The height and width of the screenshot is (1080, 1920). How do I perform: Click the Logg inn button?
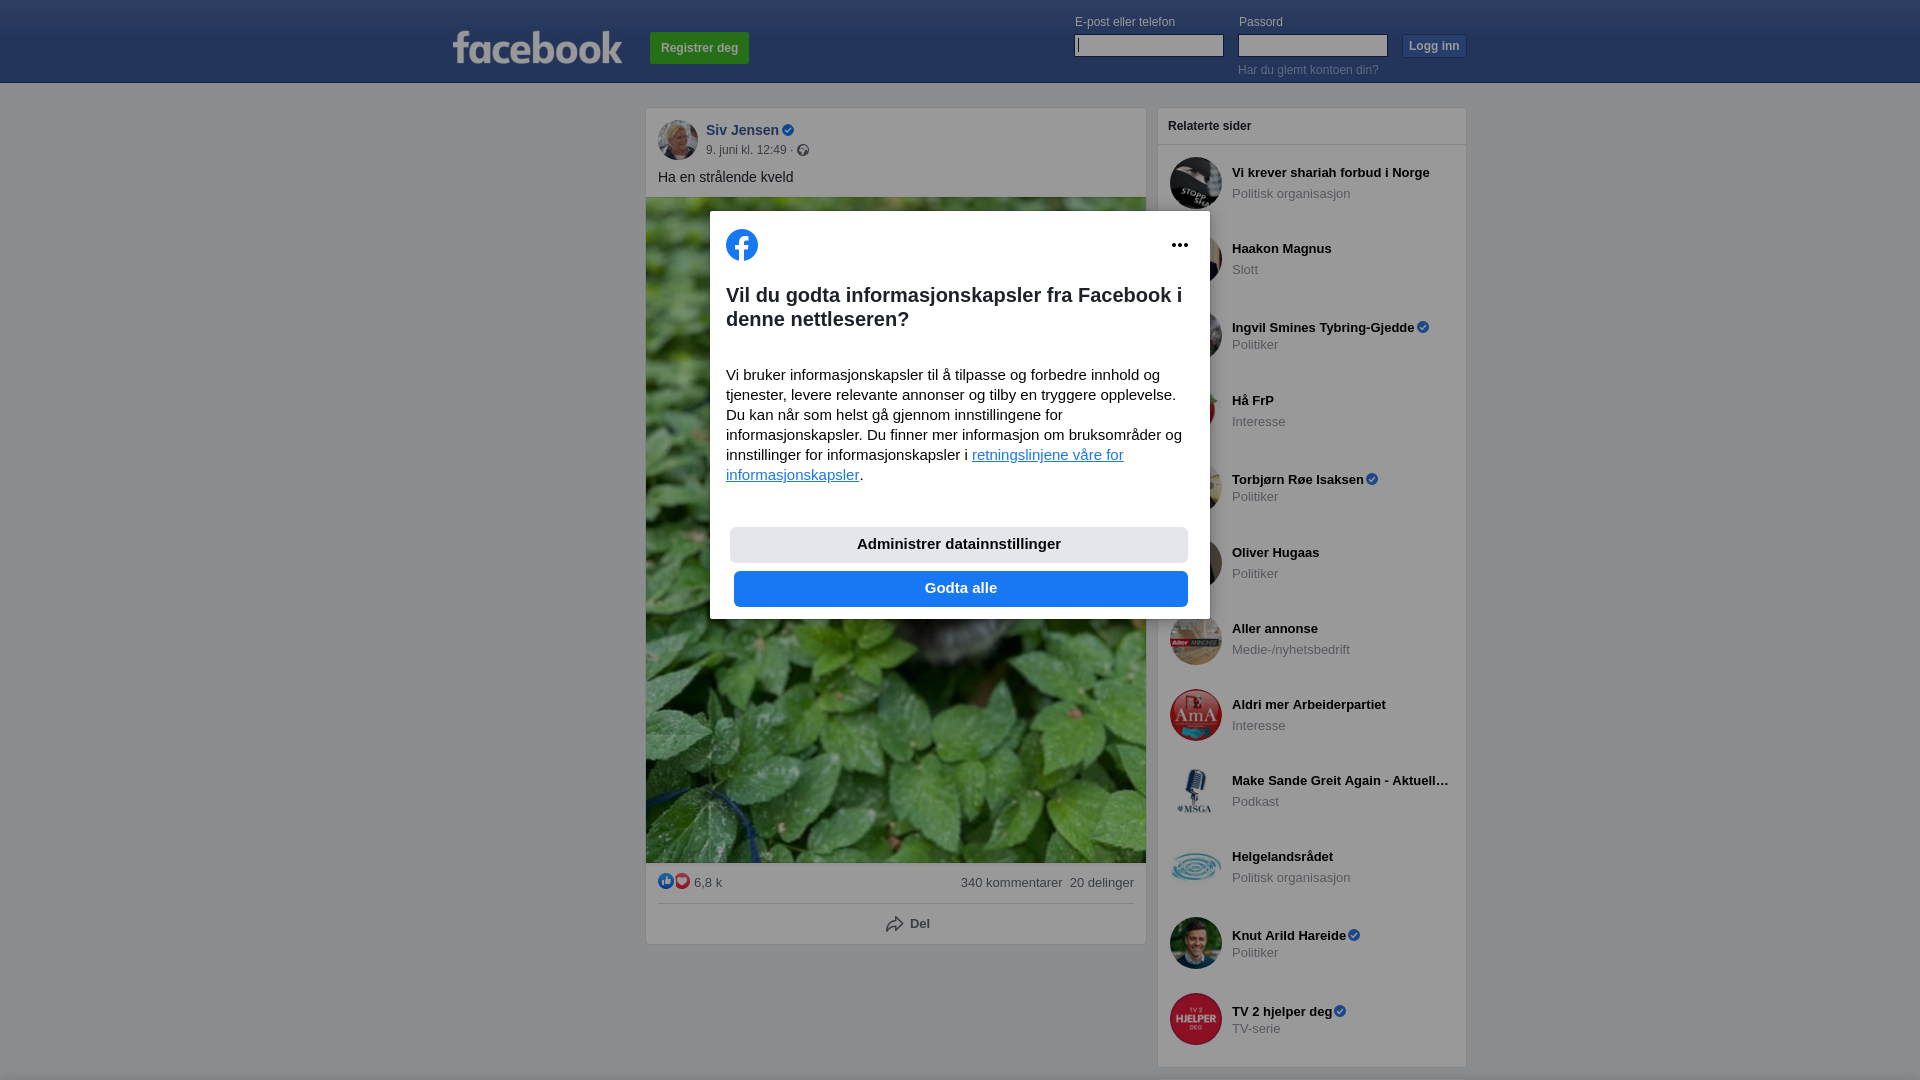1434,46
